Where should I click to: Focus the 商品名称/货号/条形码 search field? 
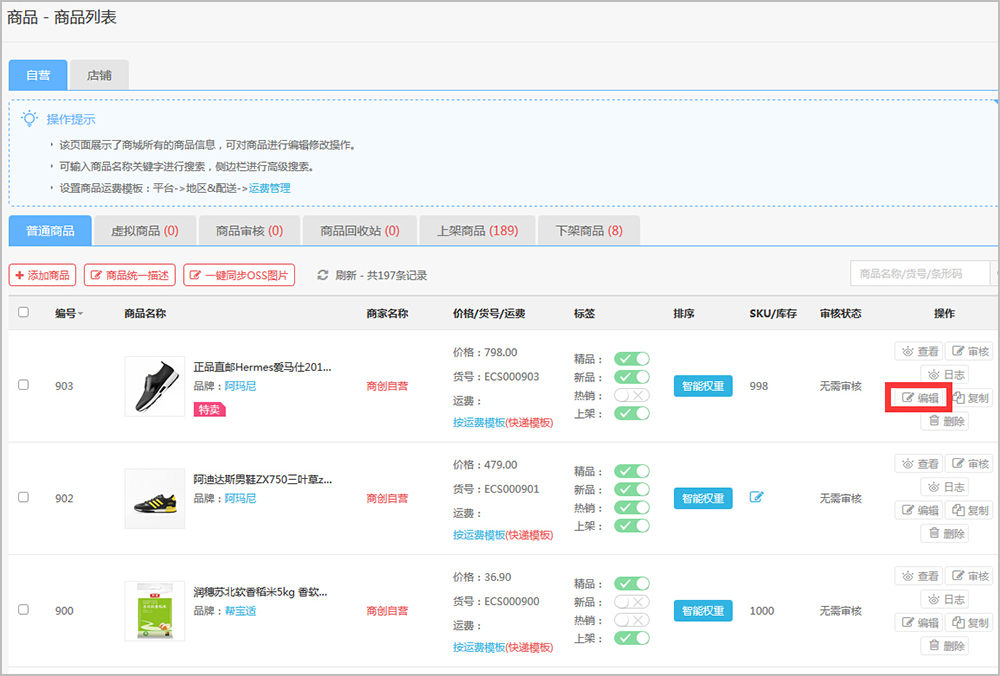920,274
